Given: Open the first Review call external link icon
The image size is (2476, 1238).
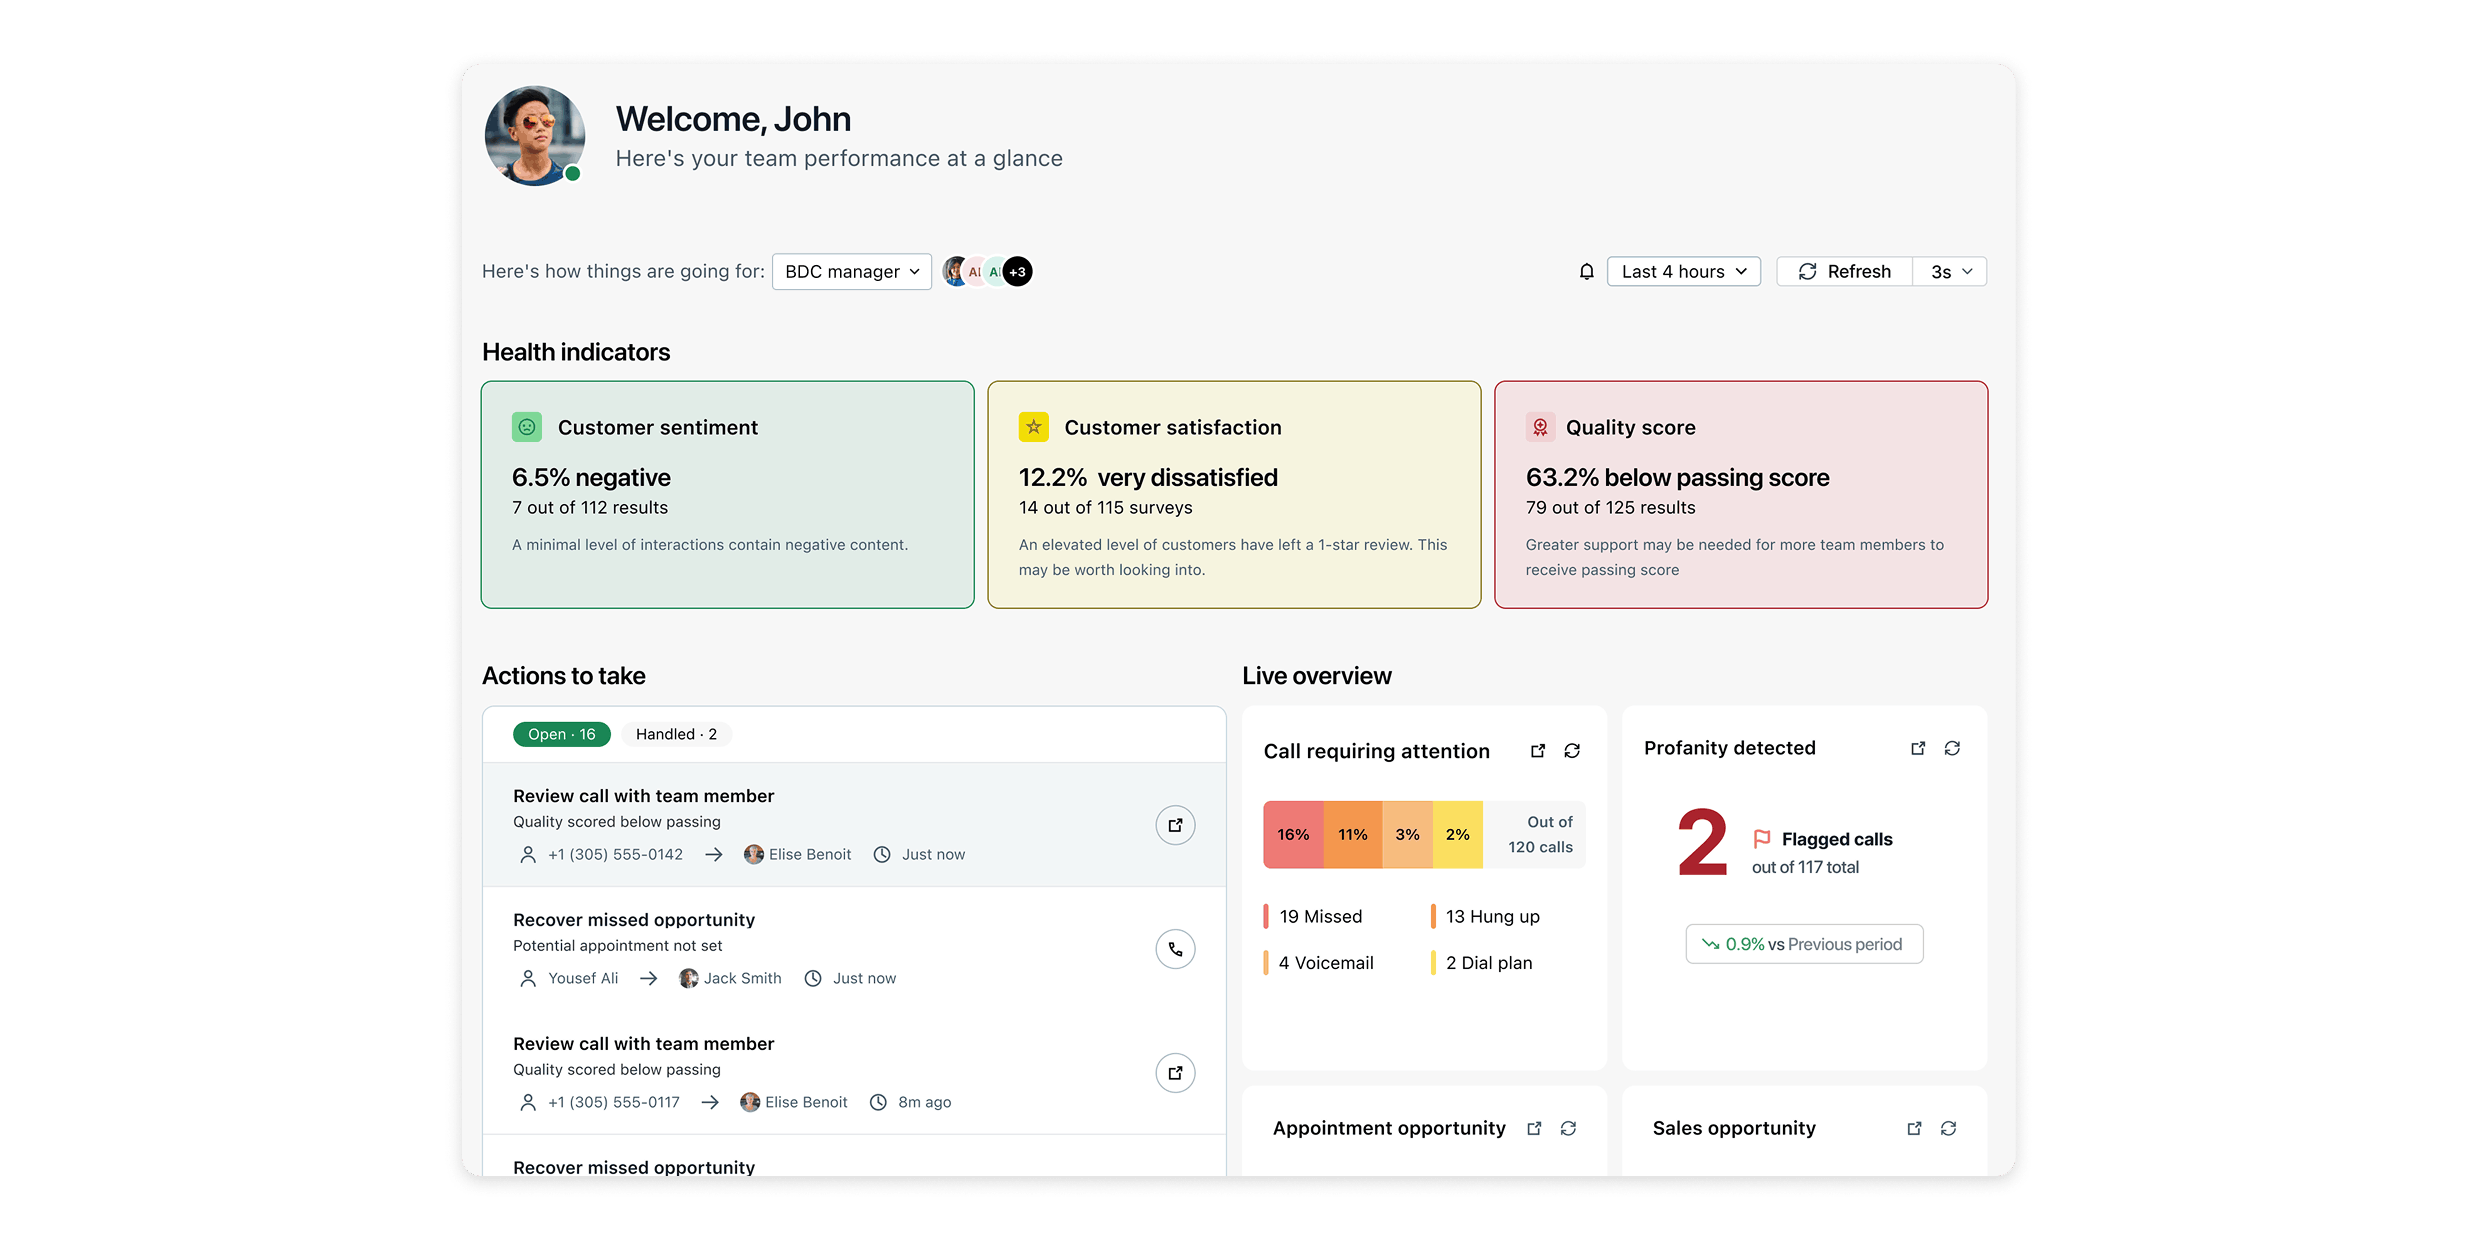Looking at the screenshot, I should tap(1175, 825).
